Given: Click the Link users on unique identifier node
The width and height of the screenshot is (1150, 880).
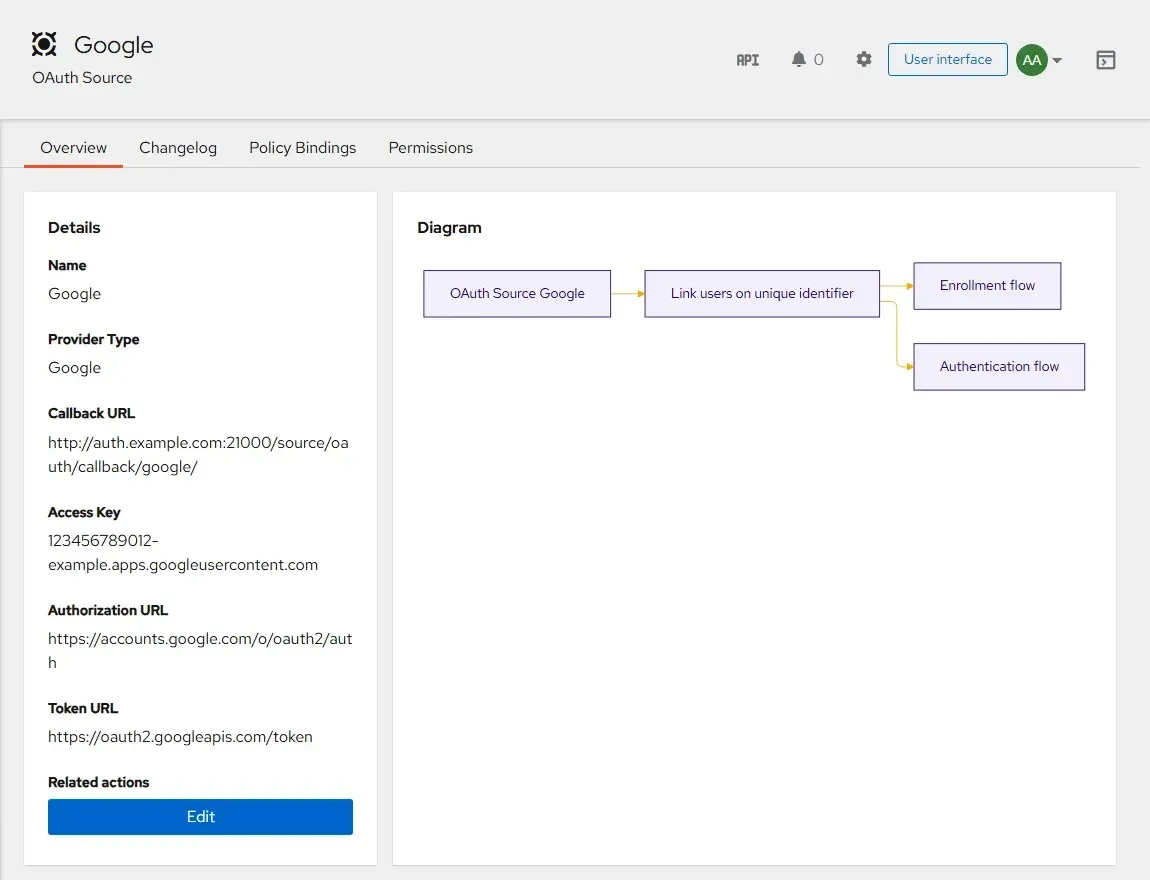Looking at the screenshot, I should pyautogui.click(x=762, y=293).
